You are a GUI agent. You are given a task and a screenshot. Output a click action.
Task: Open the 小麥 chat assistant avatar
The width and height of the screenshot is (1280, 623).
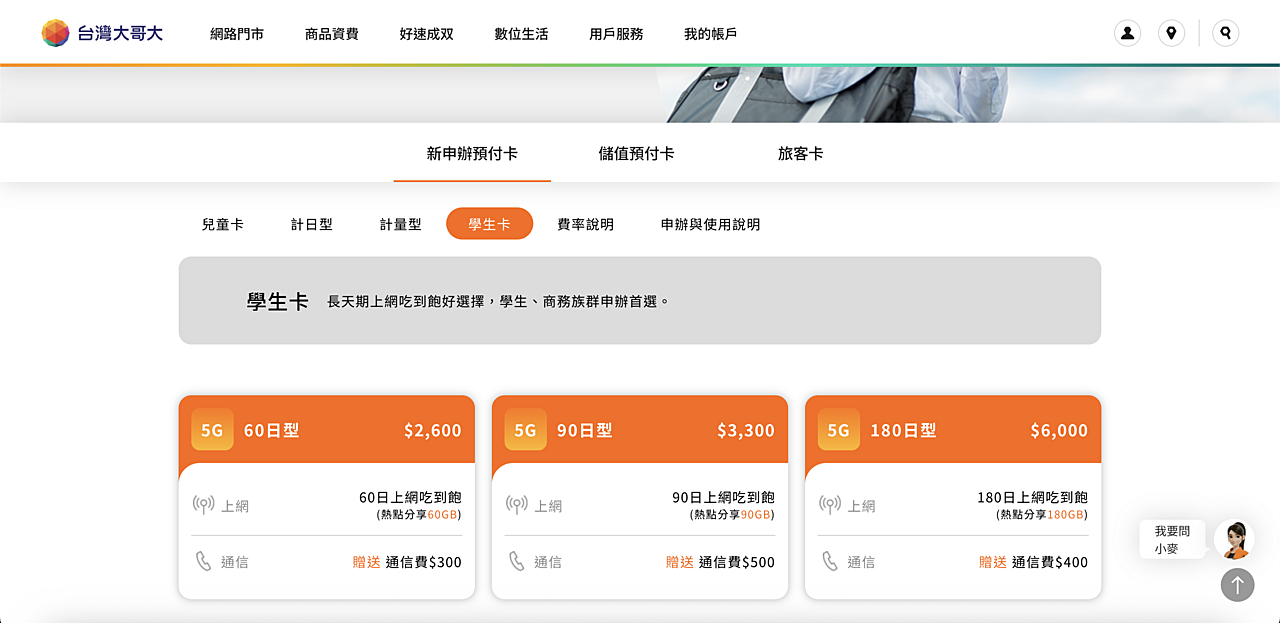[x=1234, y=540]
